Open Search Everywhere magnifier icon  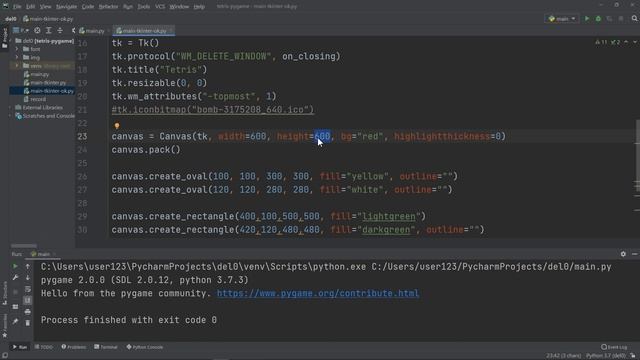pyautogui.click(x=634, y=19)
